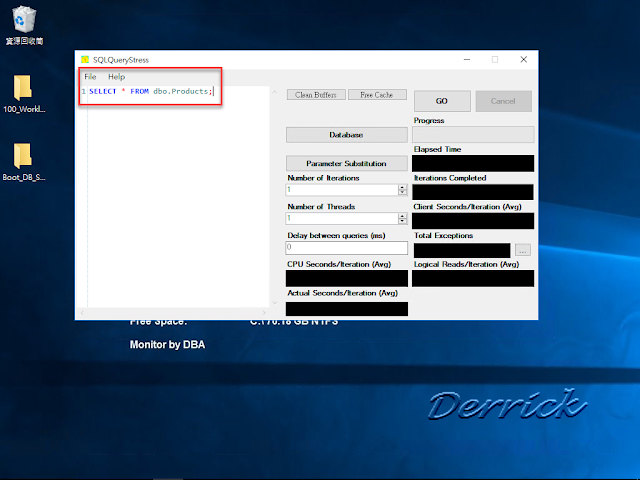Open the Database settings button

point(347,135)
